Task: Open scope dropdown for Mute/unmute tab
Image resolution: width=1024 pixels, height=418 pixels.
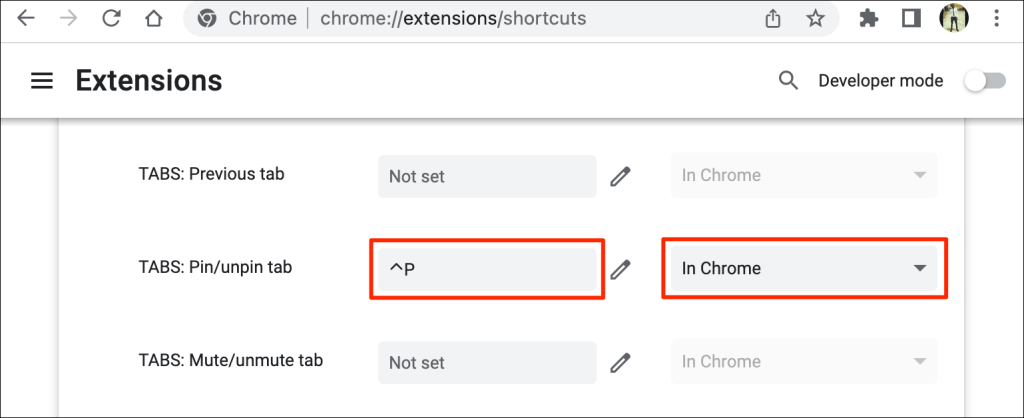Action: tap(804, 362)
